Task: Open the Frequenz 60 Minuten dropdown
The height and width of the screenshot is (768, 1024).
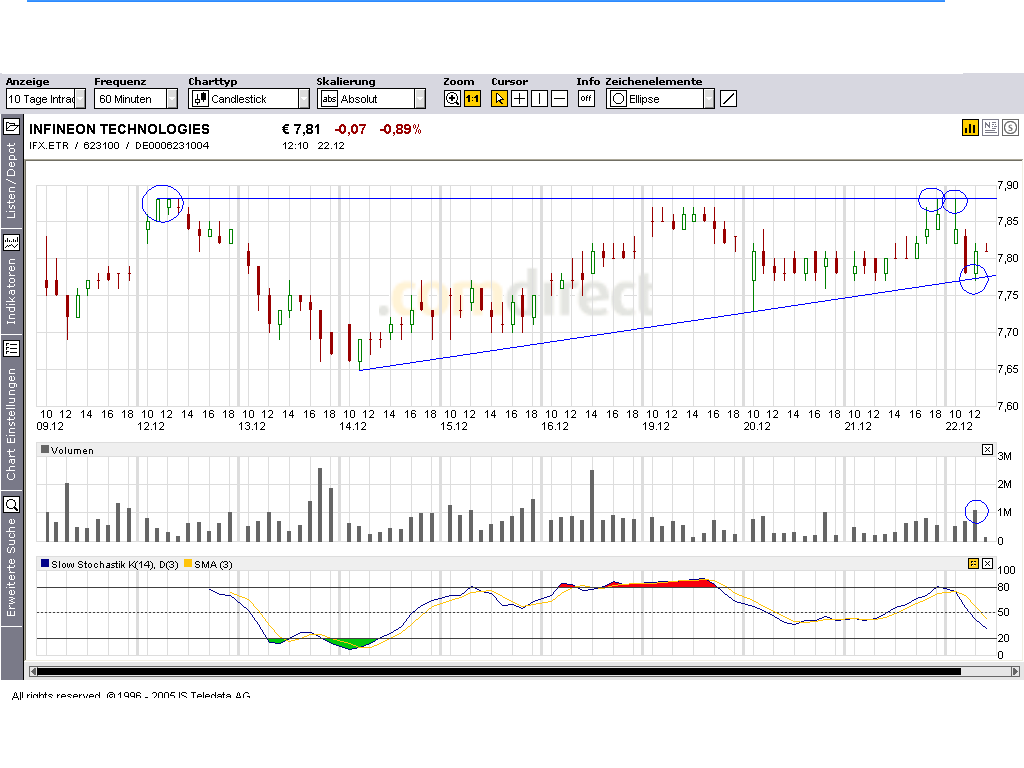Action: [x=136, y=99]
